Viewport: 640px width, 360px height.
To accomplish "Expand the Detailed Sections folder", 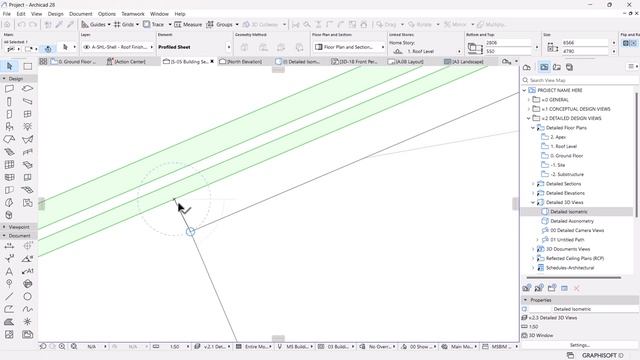I will tap(533, 184).
